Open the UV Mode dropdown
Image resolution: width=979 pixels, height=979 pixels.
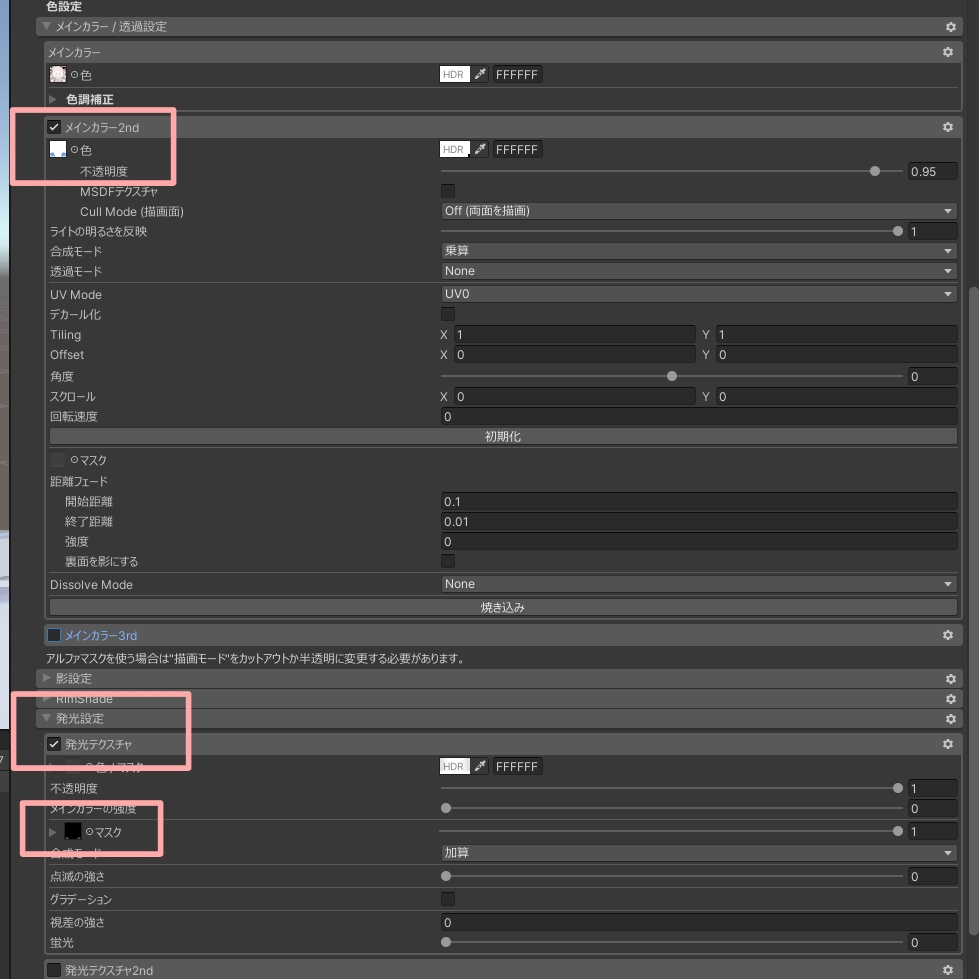pos(699,293)
